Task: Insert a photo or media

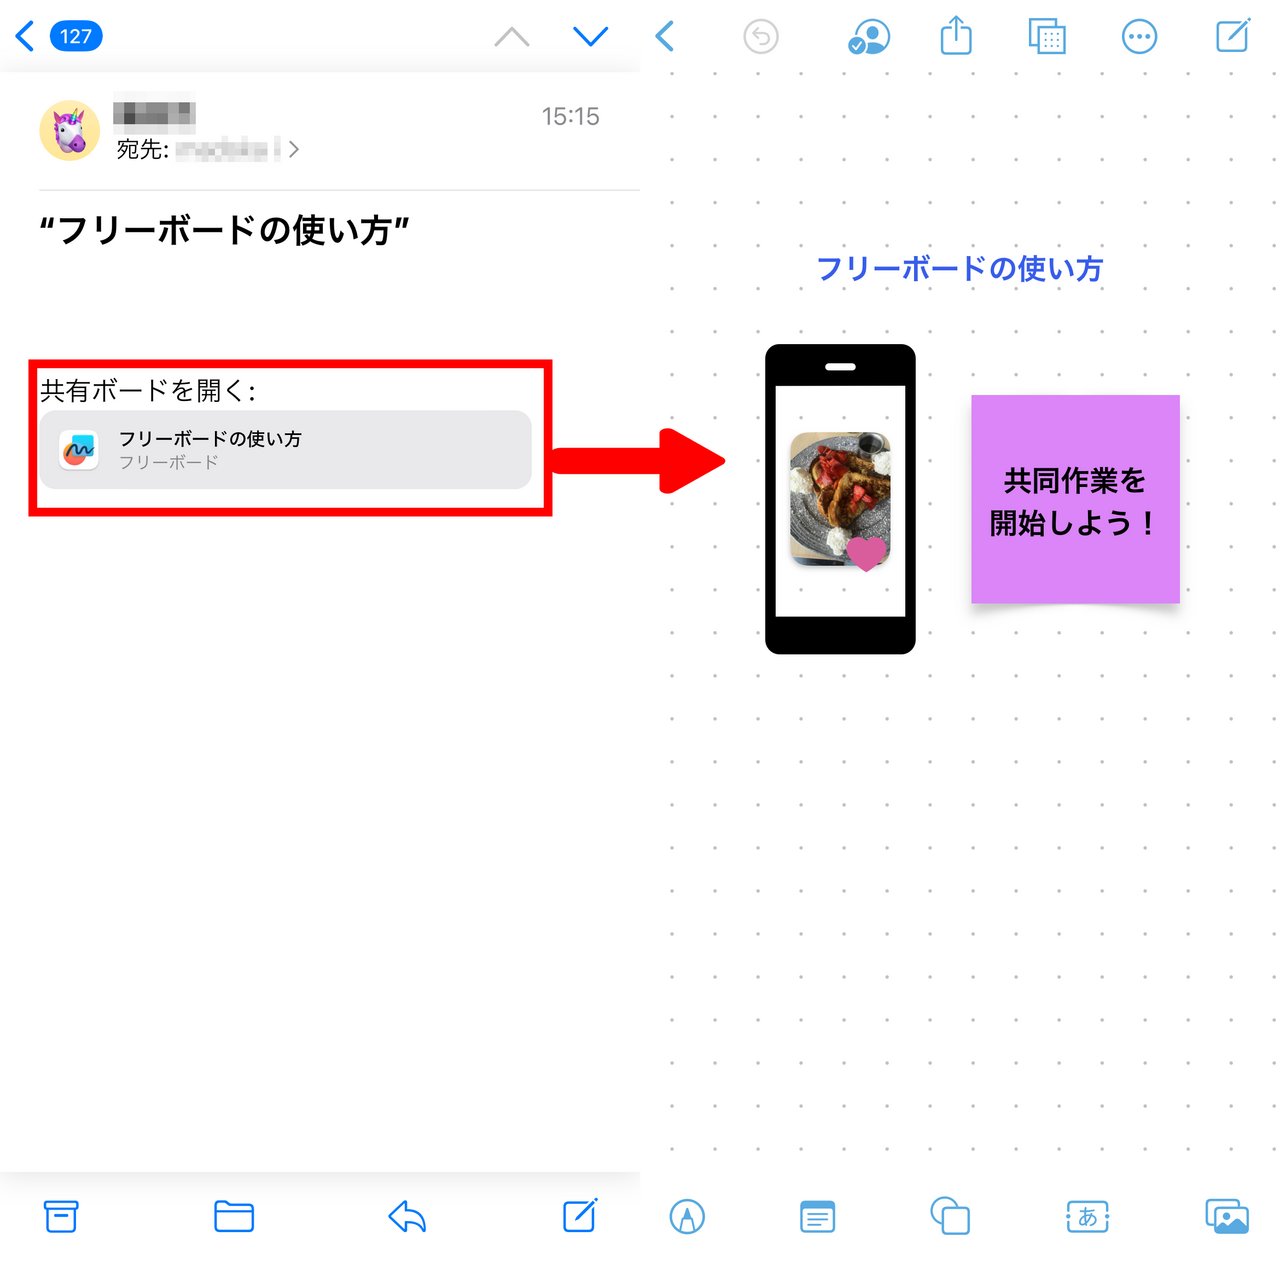Action: [x=1227, y=1217]
